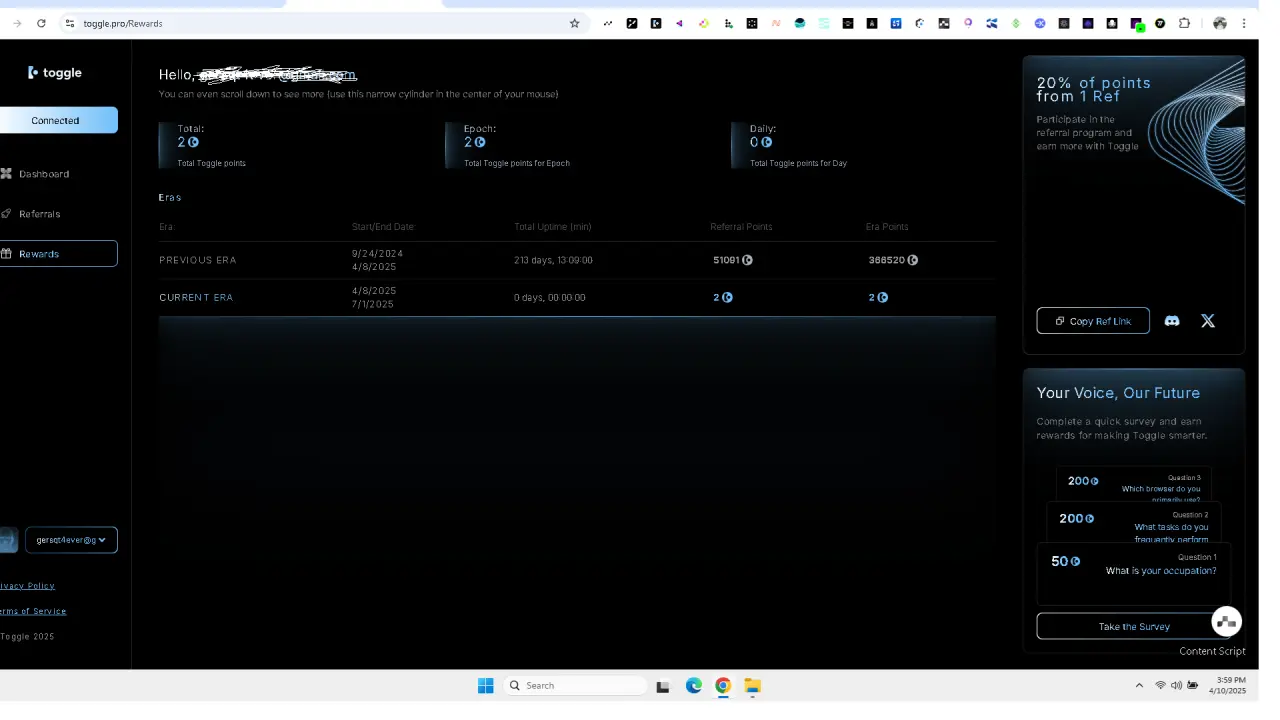
Task: Click the Referral Points column header
Action: [741, 227]
